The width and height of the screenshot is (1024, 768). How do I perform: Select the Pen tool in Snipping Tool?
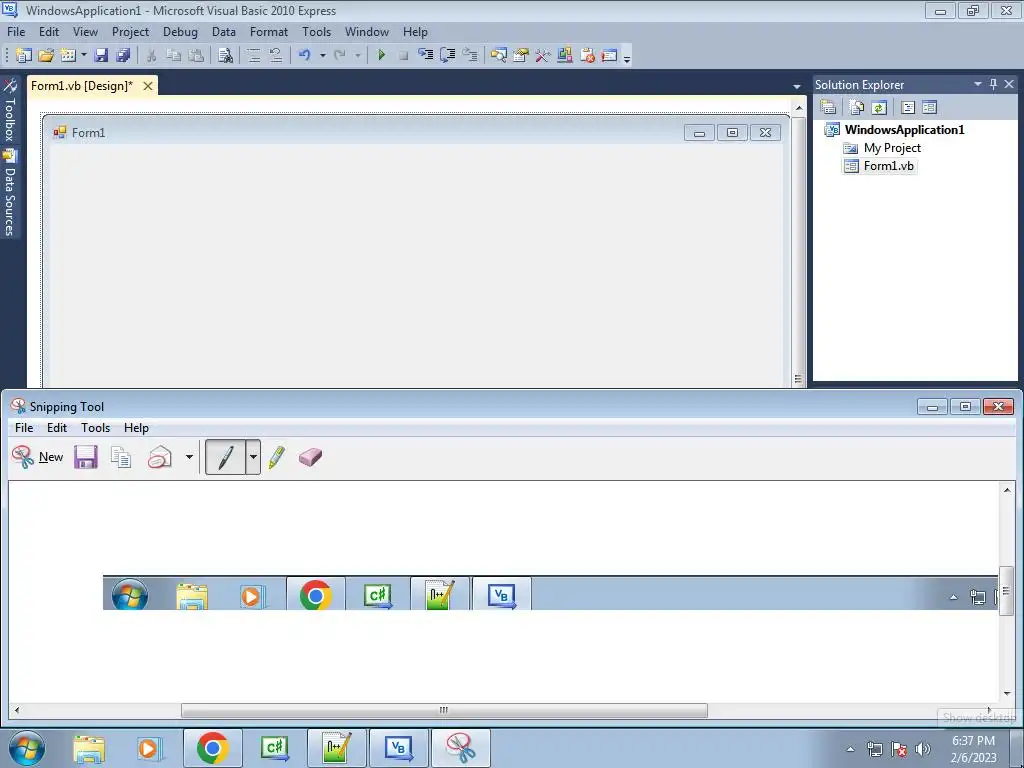[225, 457]
